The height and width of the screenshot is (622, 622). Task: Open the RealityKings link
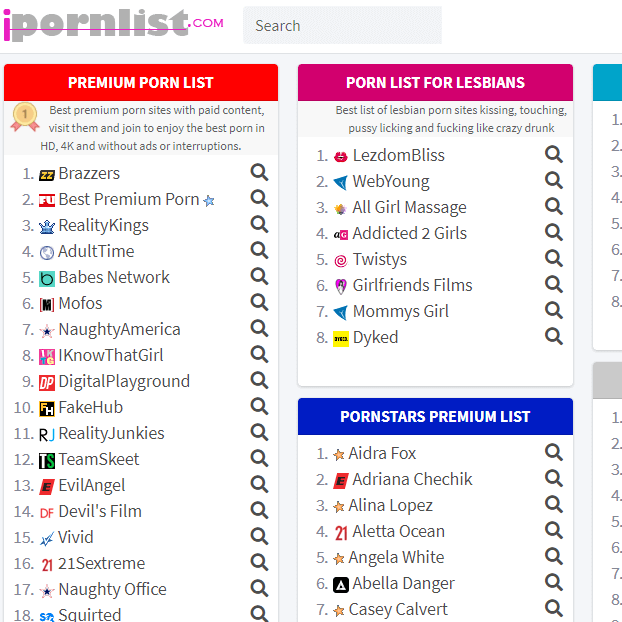tap(103, 225)
